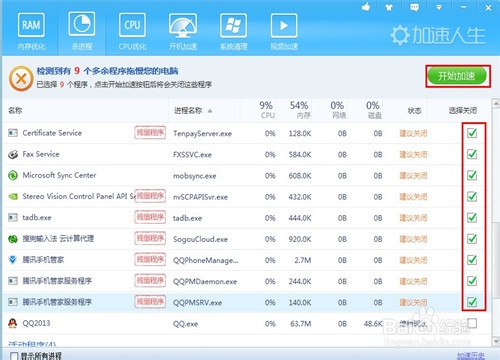500x360 pixels.
Task: Select the mobsync.exe process name
Action: tap(195, 176)
